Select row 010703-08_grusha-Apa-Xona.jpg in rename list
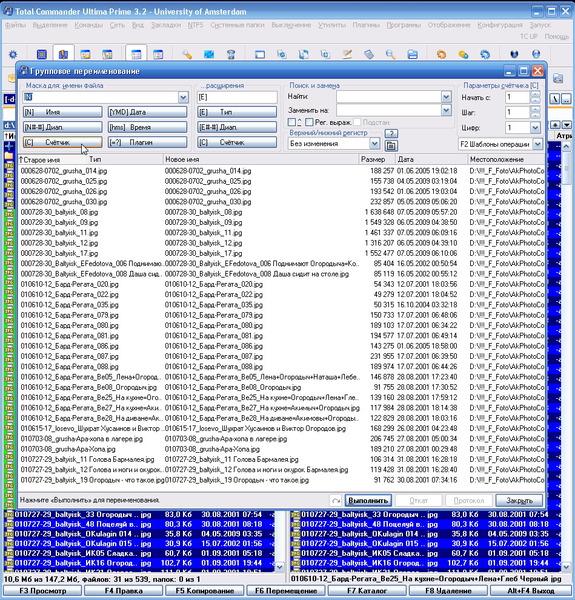The height and width of the screenshot is (600, 575). tap(281, 449)
